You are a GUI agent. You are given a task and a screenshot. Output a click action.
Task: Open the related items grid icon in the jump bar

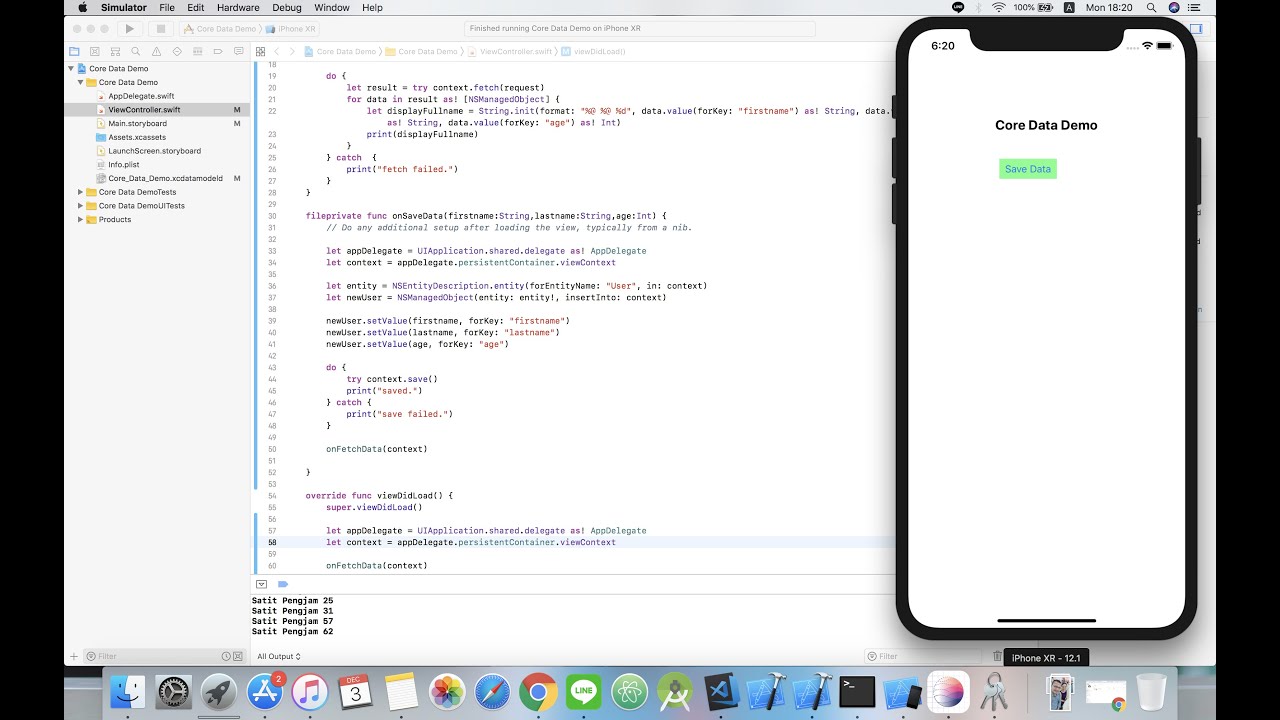tap(261, 51)
